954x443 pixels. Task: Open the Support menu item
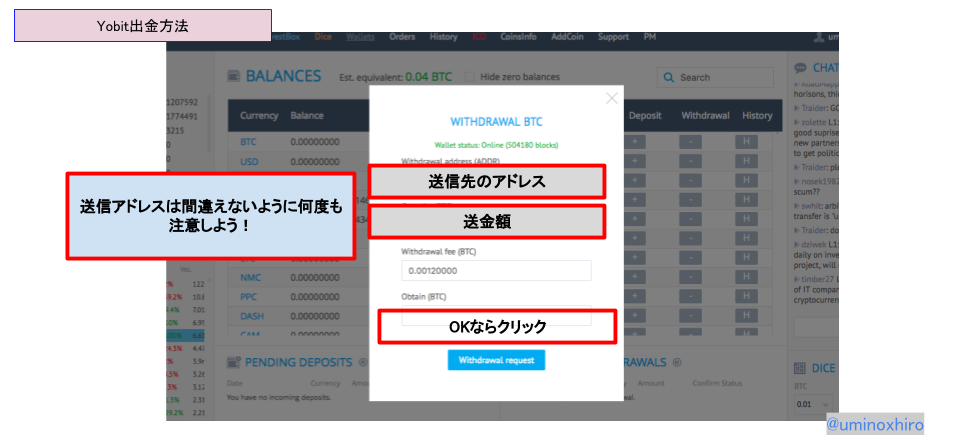point(613,37)
